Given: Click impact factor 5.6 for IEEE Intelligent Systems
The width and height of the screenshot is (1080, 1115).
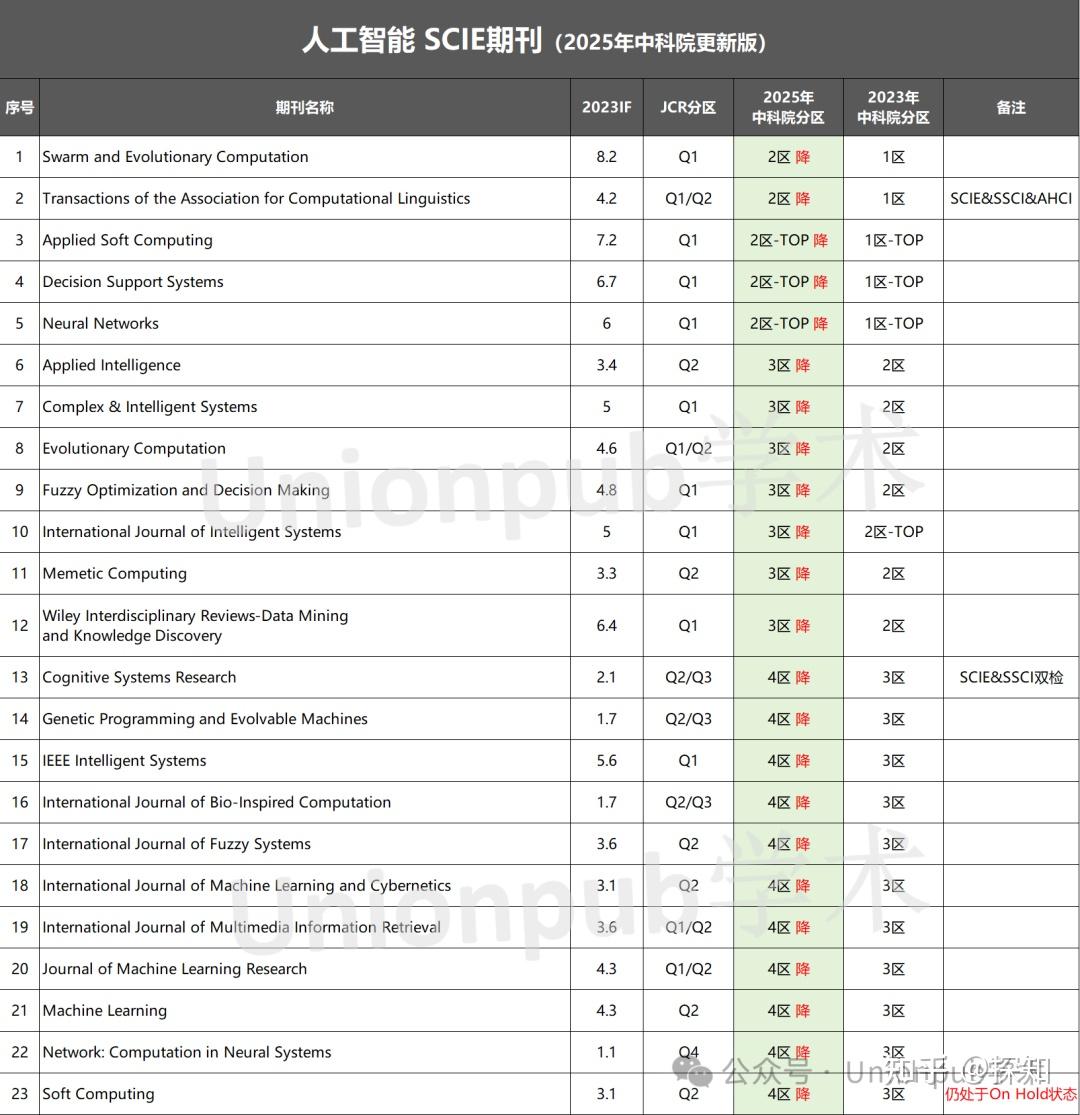Looking at the screenshot, I should (x=606, y=761).
